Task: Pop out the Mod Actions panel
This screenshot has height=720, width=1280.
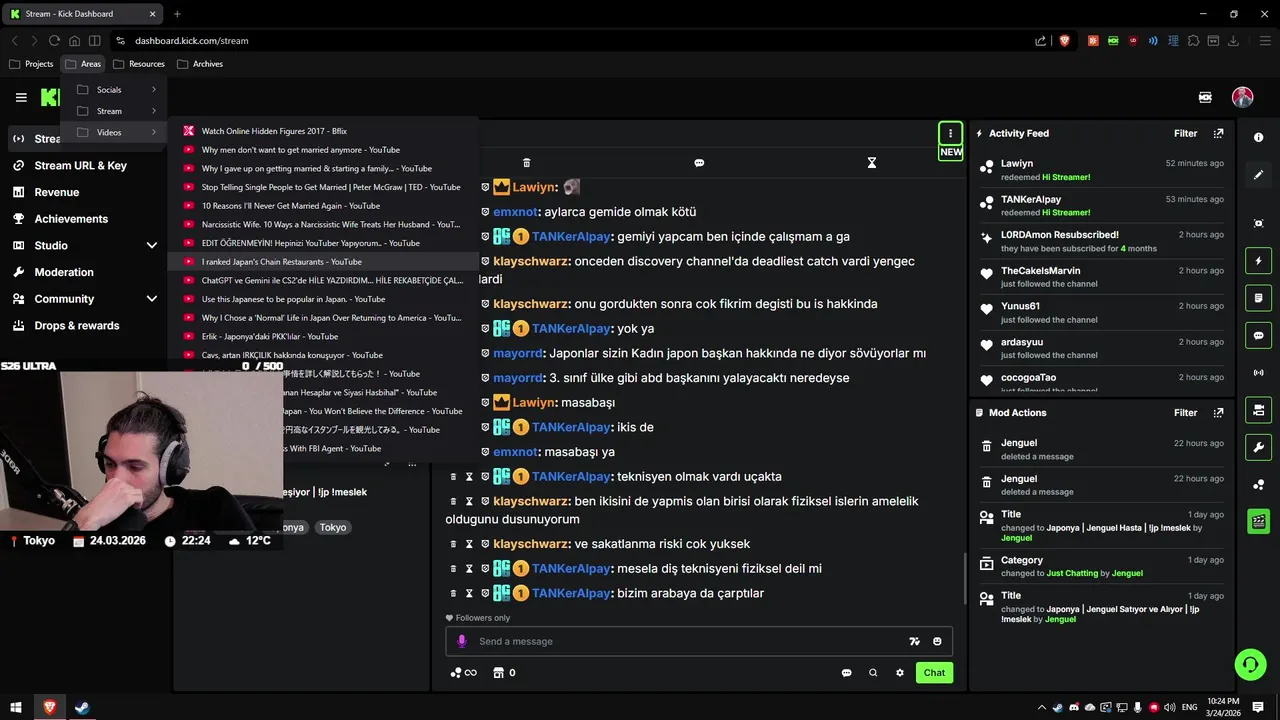Action: [1218, 412]
